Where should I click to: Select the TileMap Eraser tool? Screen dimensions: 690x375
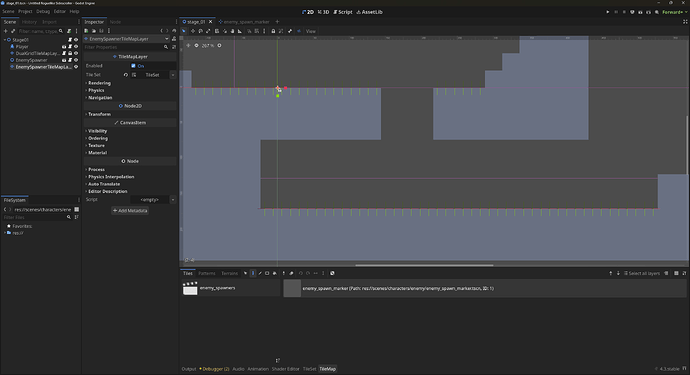coord(291,273)
